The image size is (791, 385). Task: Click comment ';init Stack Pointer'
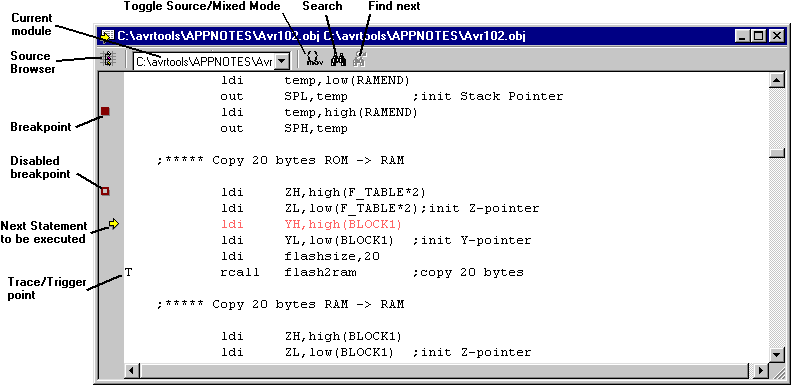click(x=487, y=96)
